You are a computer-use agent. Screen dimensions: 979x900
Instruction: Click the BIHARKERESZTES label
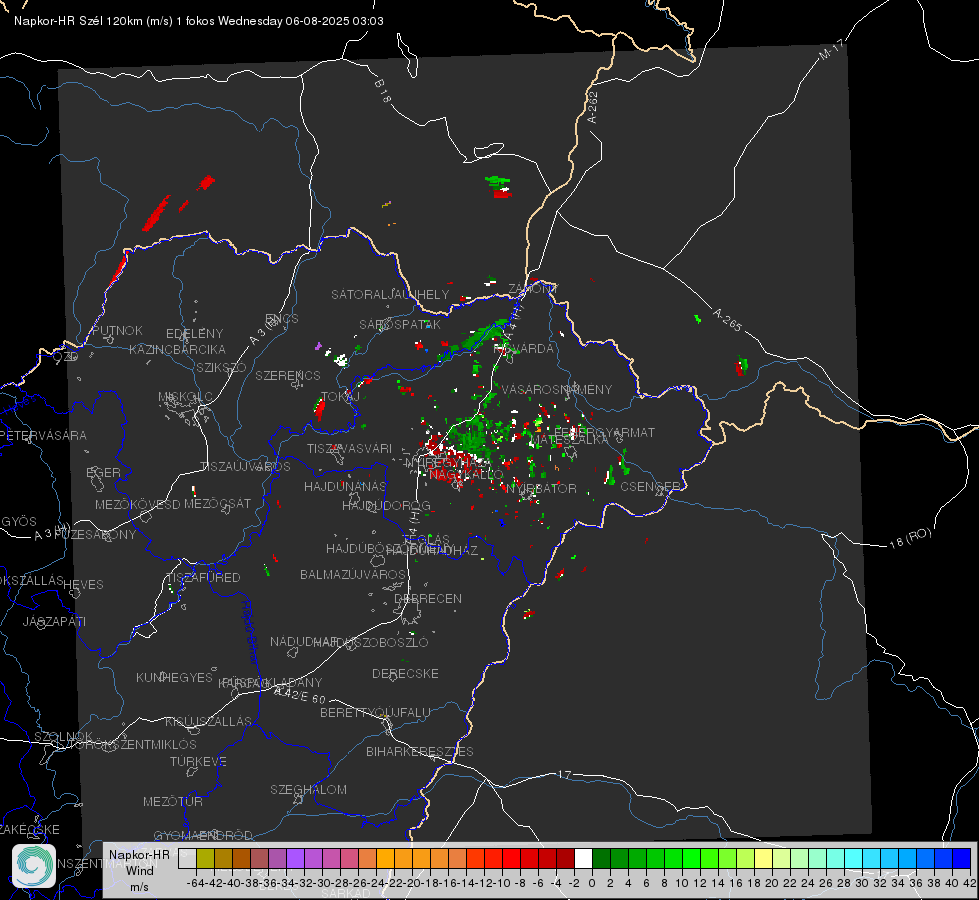click(x=420, y=751)
